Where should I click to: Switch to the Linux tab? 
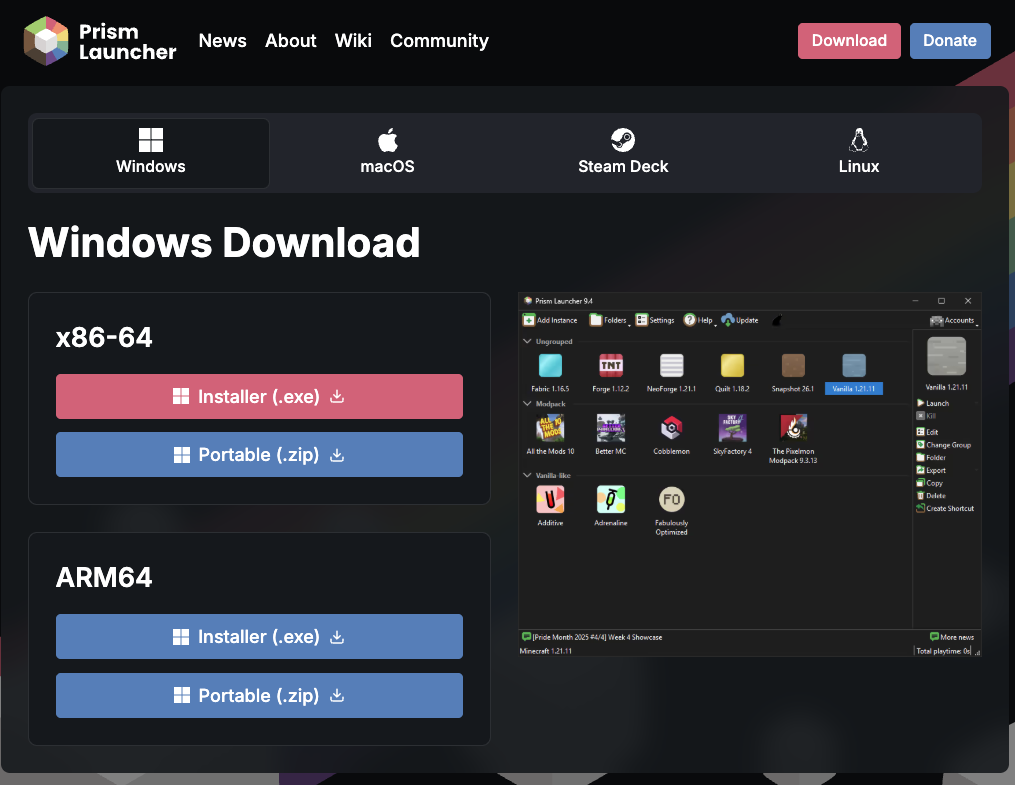858,153
